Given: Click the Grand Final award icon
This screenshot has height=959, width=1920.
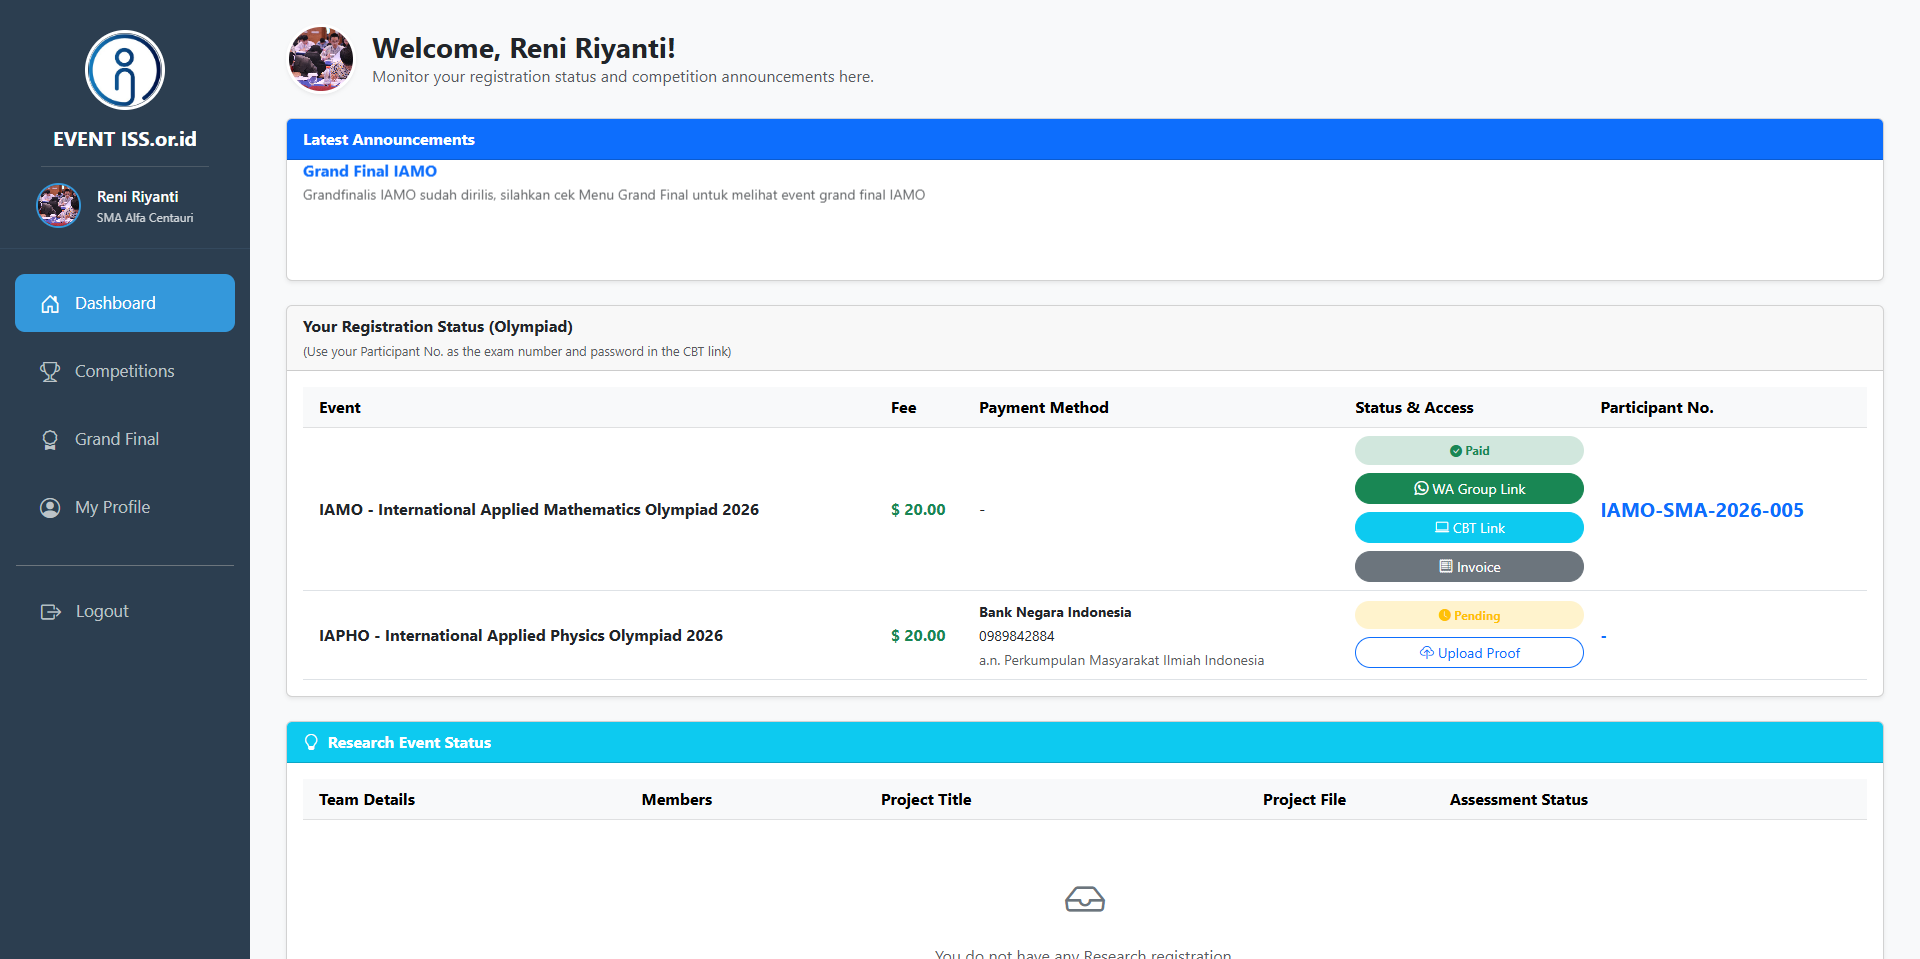Looking at the screenshot, I should tap(50, 440).
